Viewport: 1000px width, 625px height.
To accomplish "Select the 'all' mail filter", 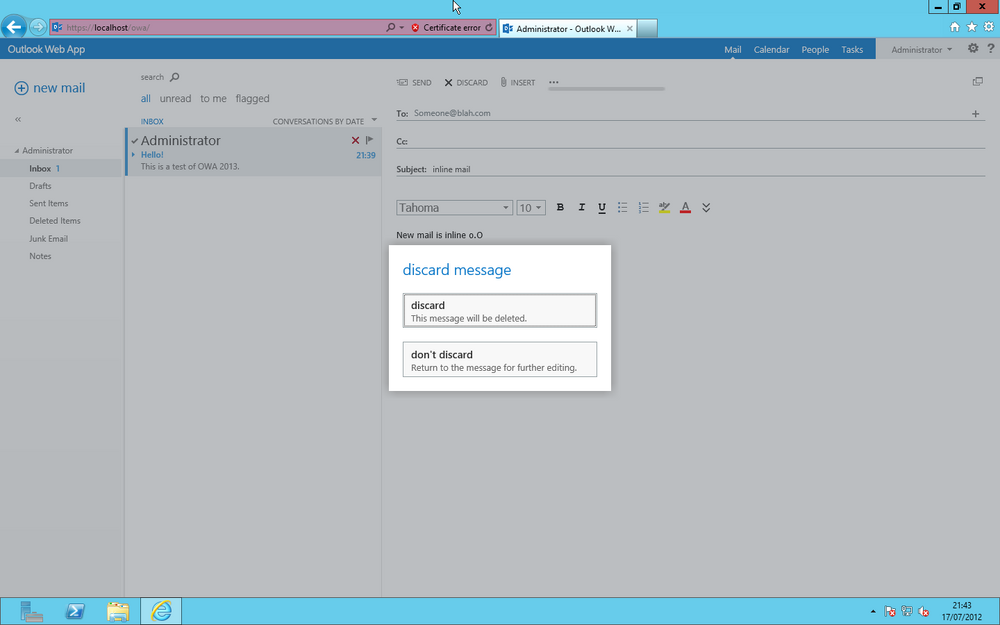I will pos(146,98).
